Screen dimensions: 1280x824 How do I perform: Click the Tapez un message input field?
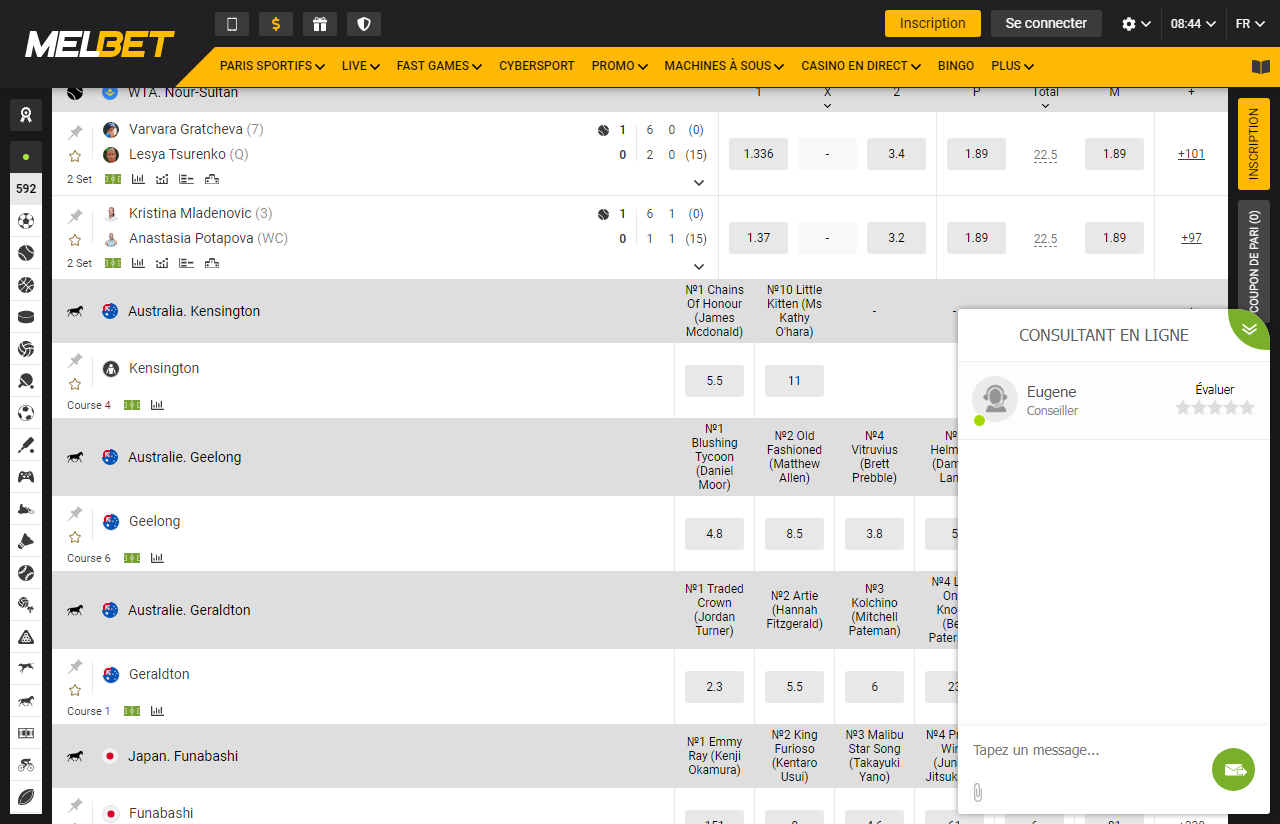(x=1085, y=750)
